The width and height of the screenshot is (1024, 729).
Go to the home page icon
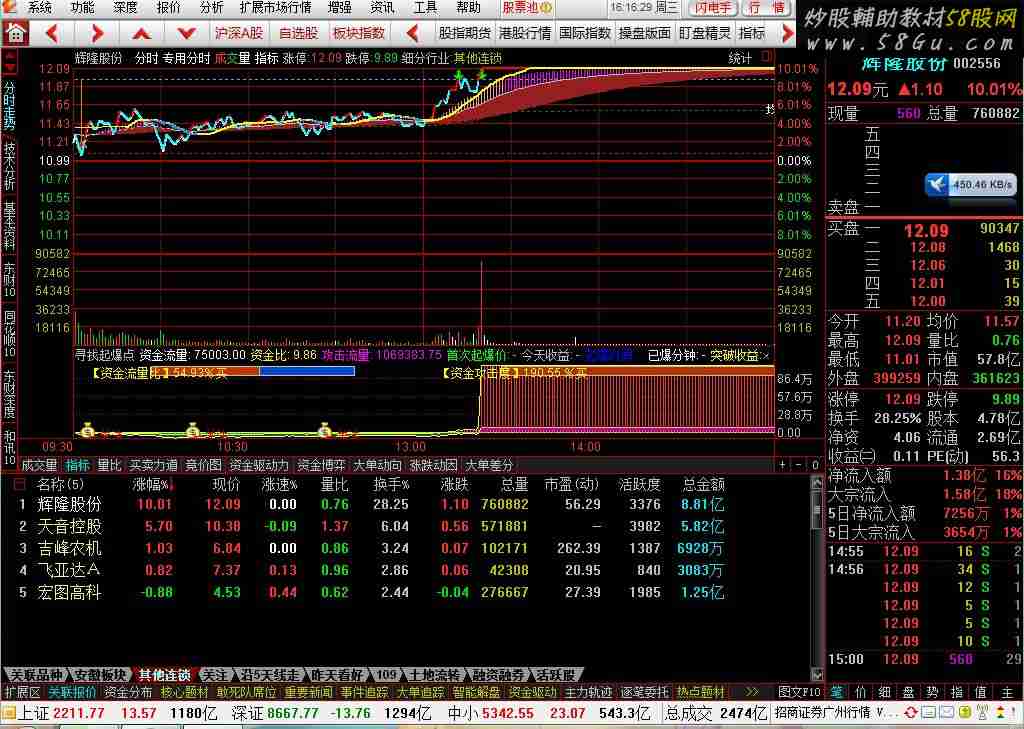[x=15, y=33]
